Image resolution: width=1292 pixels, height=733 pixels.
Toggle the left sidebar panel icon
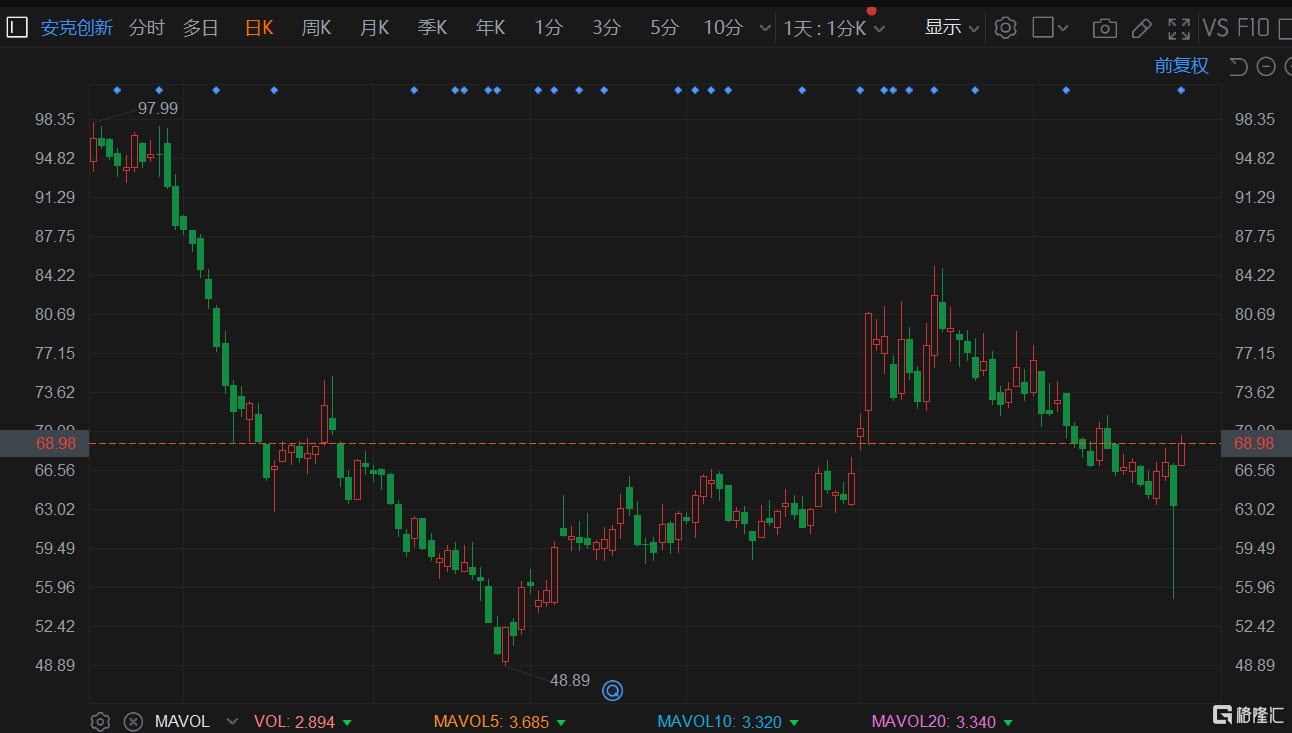16,28
